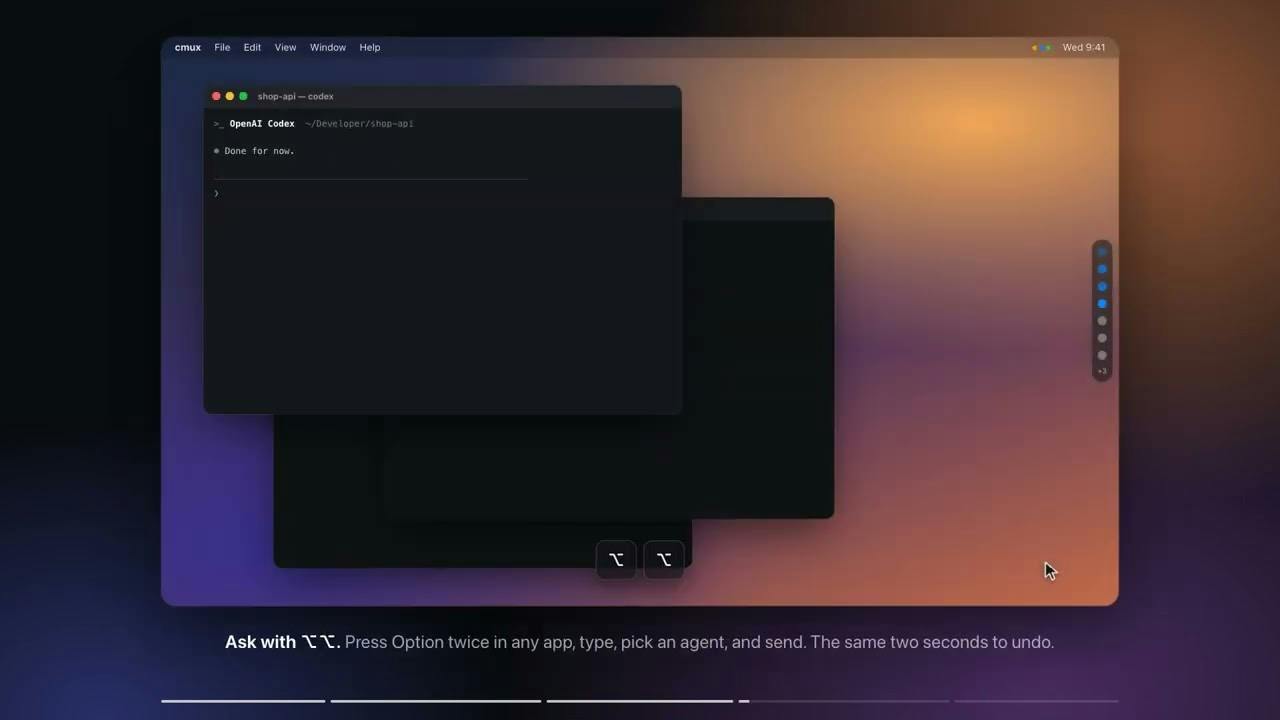Open the Window menu
1280x720 pixels.
(x=327, y=47)
